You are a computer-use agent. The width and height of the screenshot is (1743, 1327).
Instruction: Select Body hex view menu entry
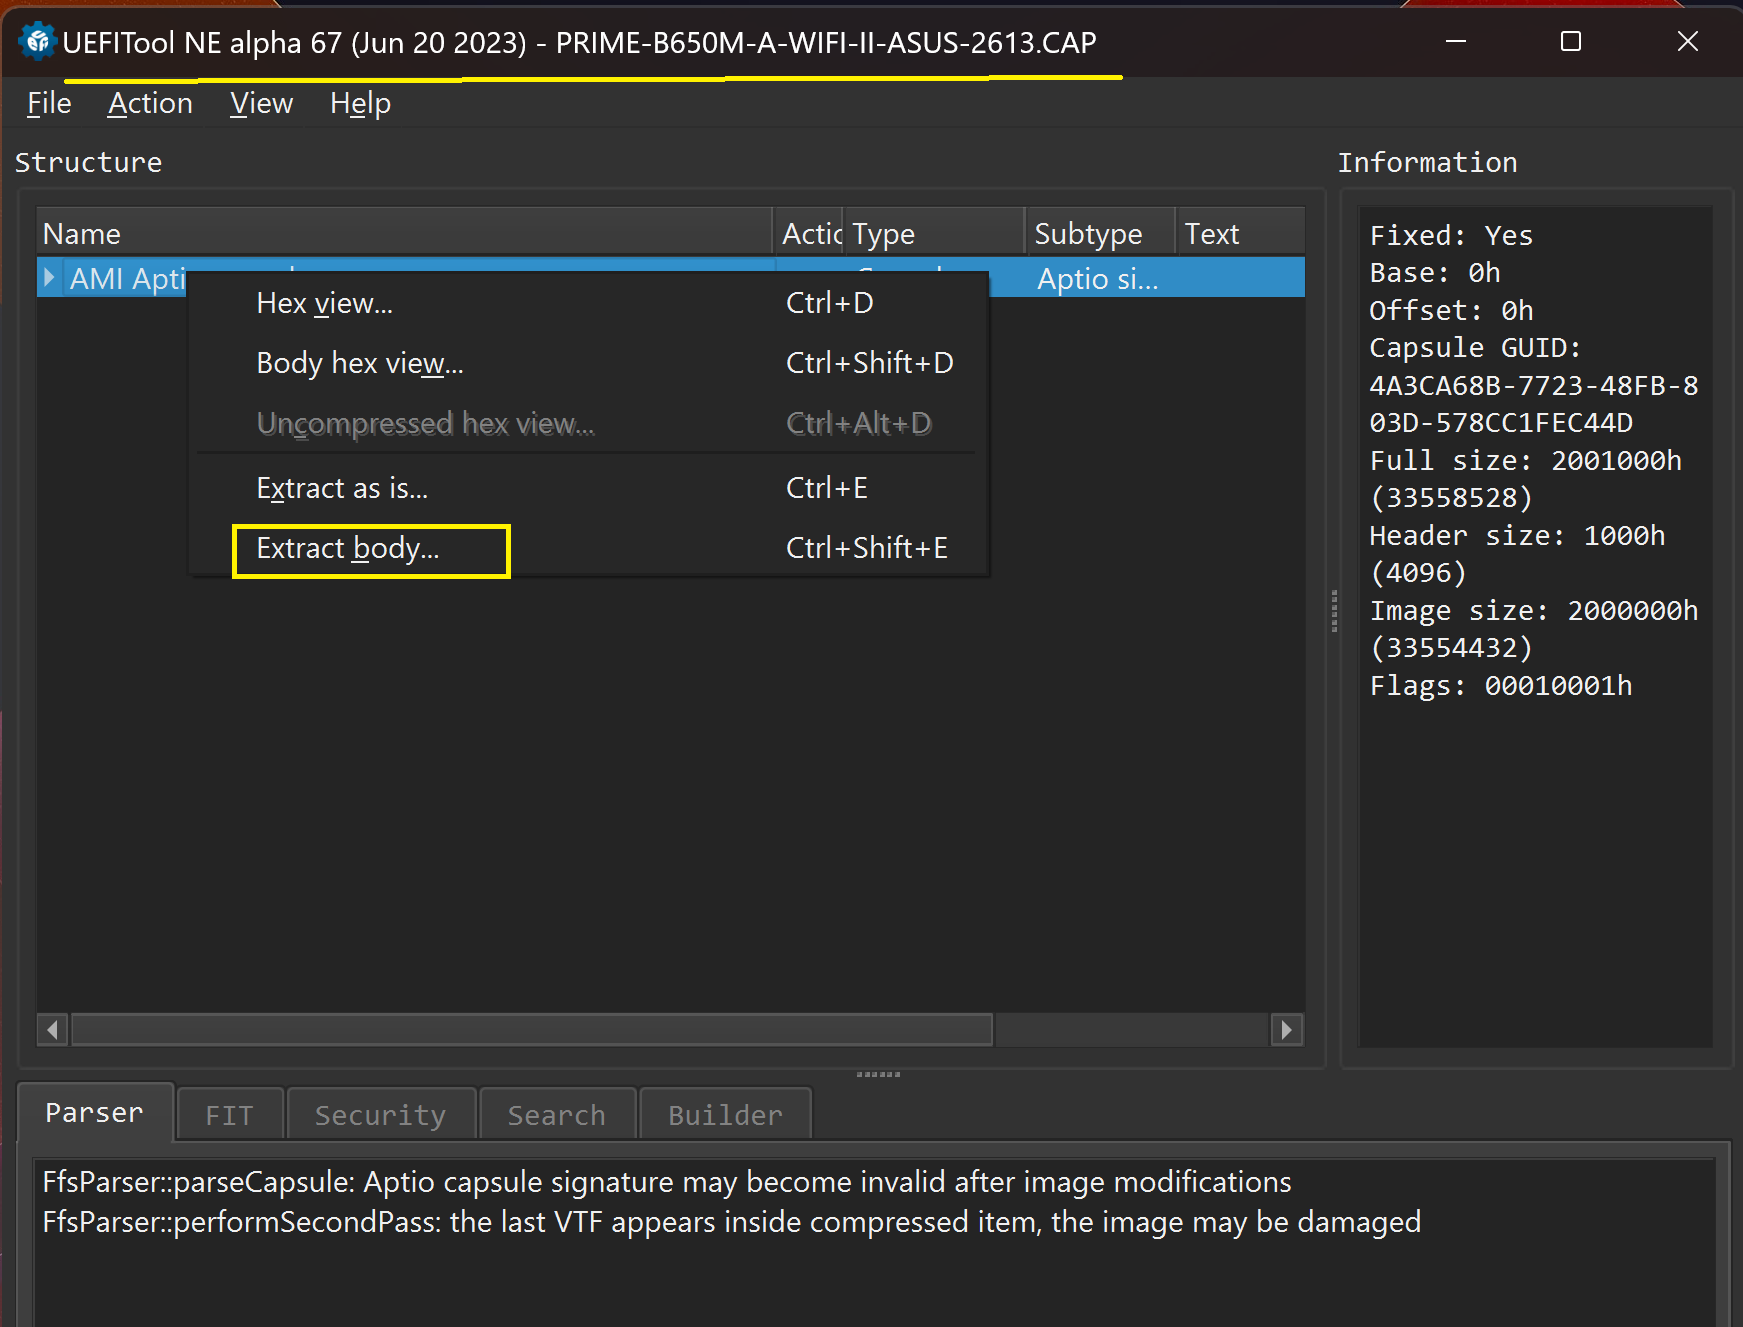[359, 363]
